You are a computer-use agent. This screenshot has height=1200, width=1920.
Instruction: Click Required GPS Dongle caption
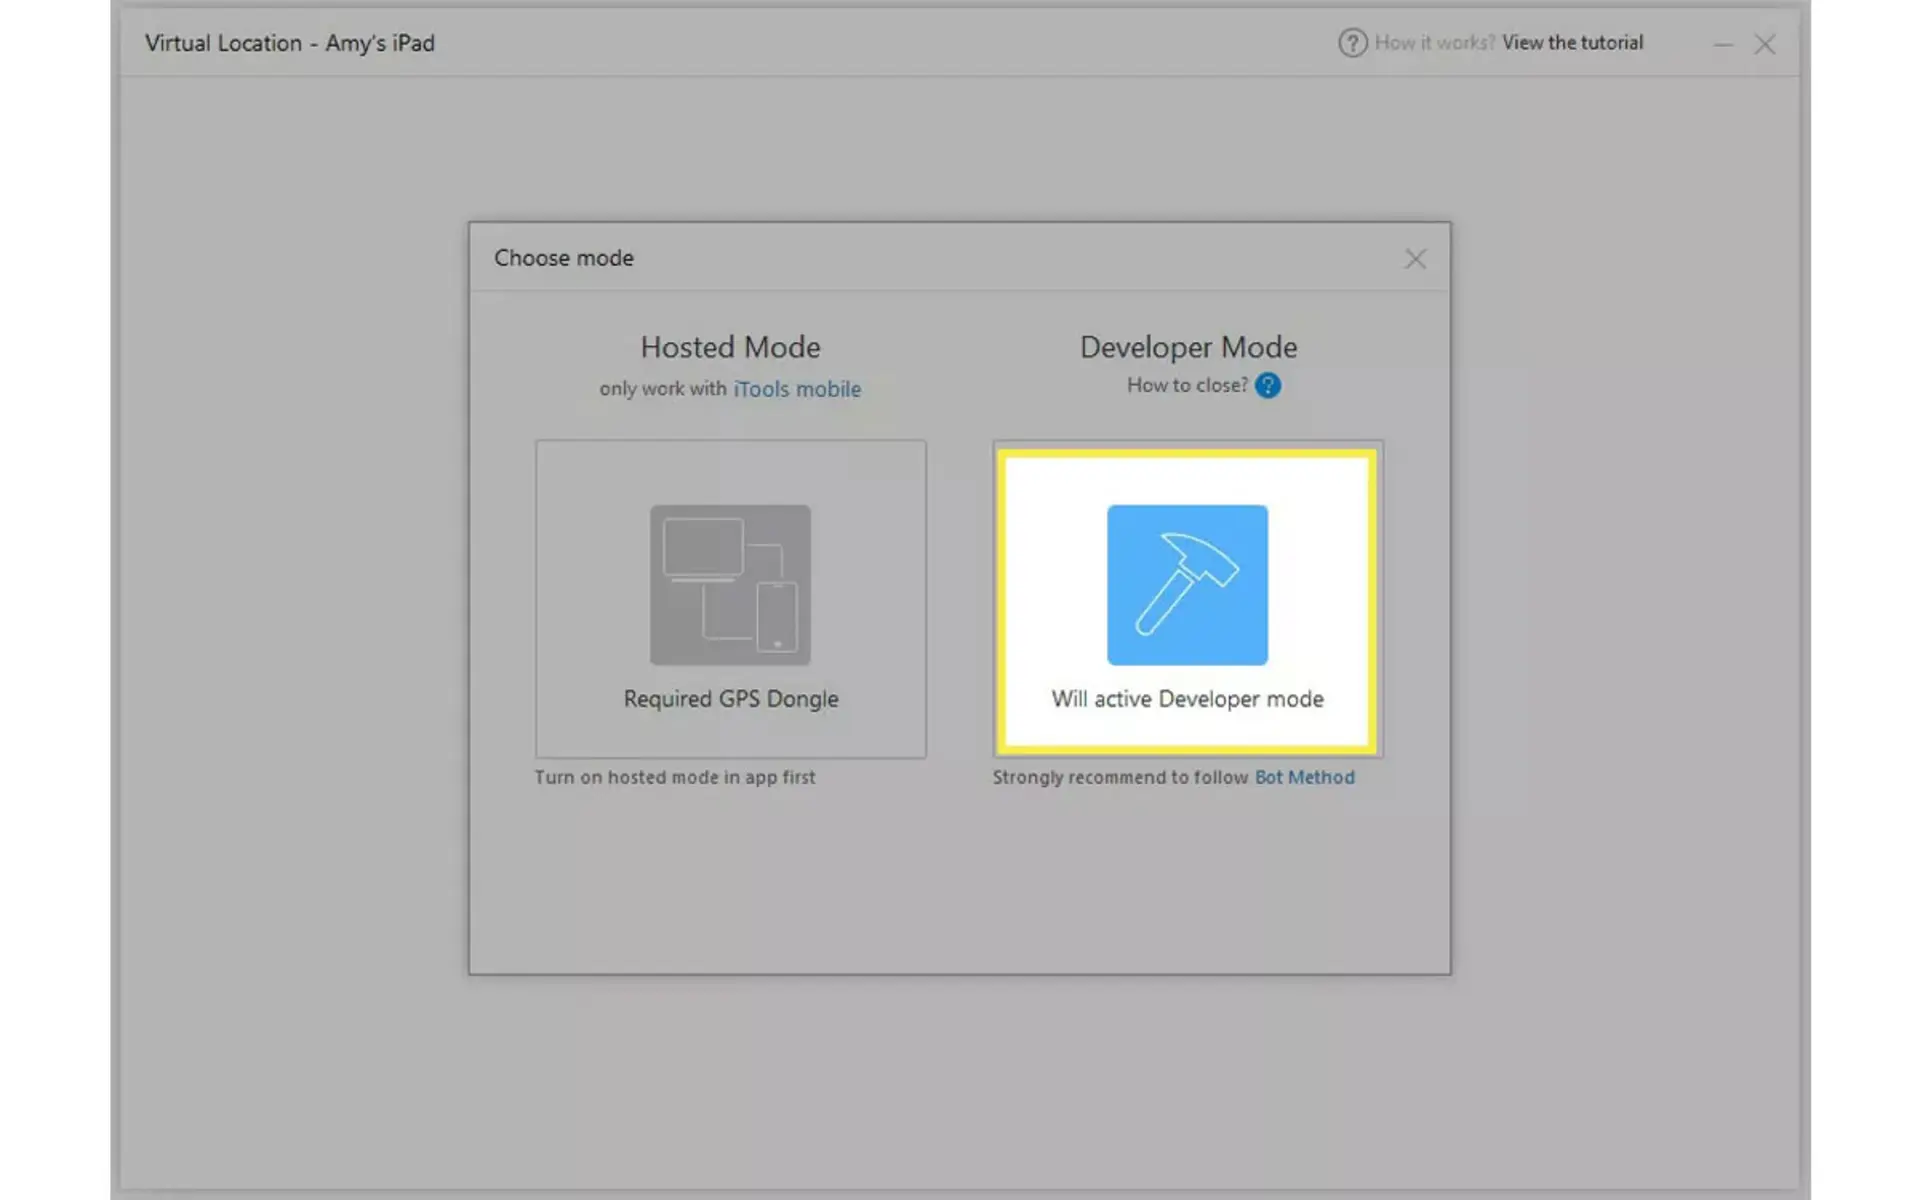(x=731, y=699)
